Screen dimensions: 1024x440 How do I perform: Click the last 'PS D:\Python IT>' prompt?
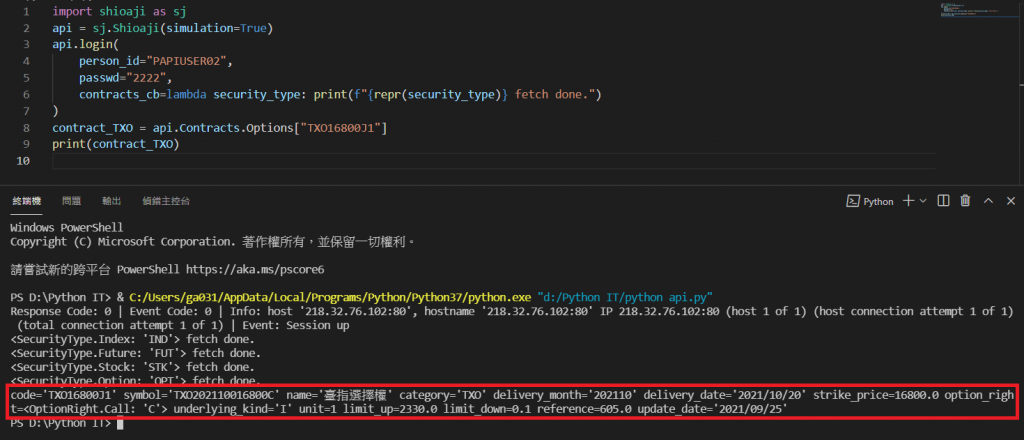[61, 423]
